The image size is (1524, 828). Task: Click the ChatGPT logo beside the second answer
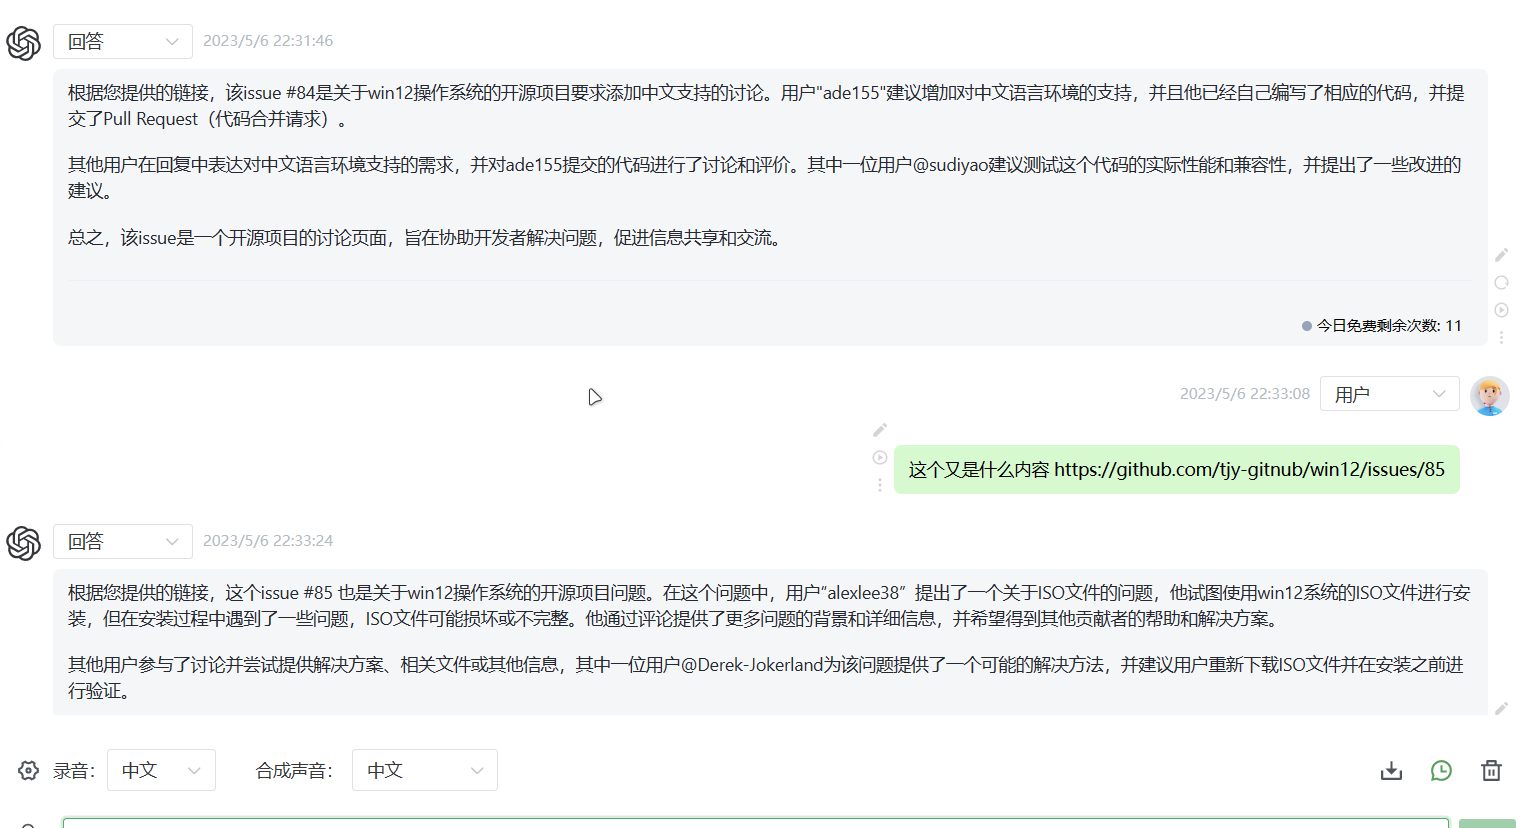[23, 542]
